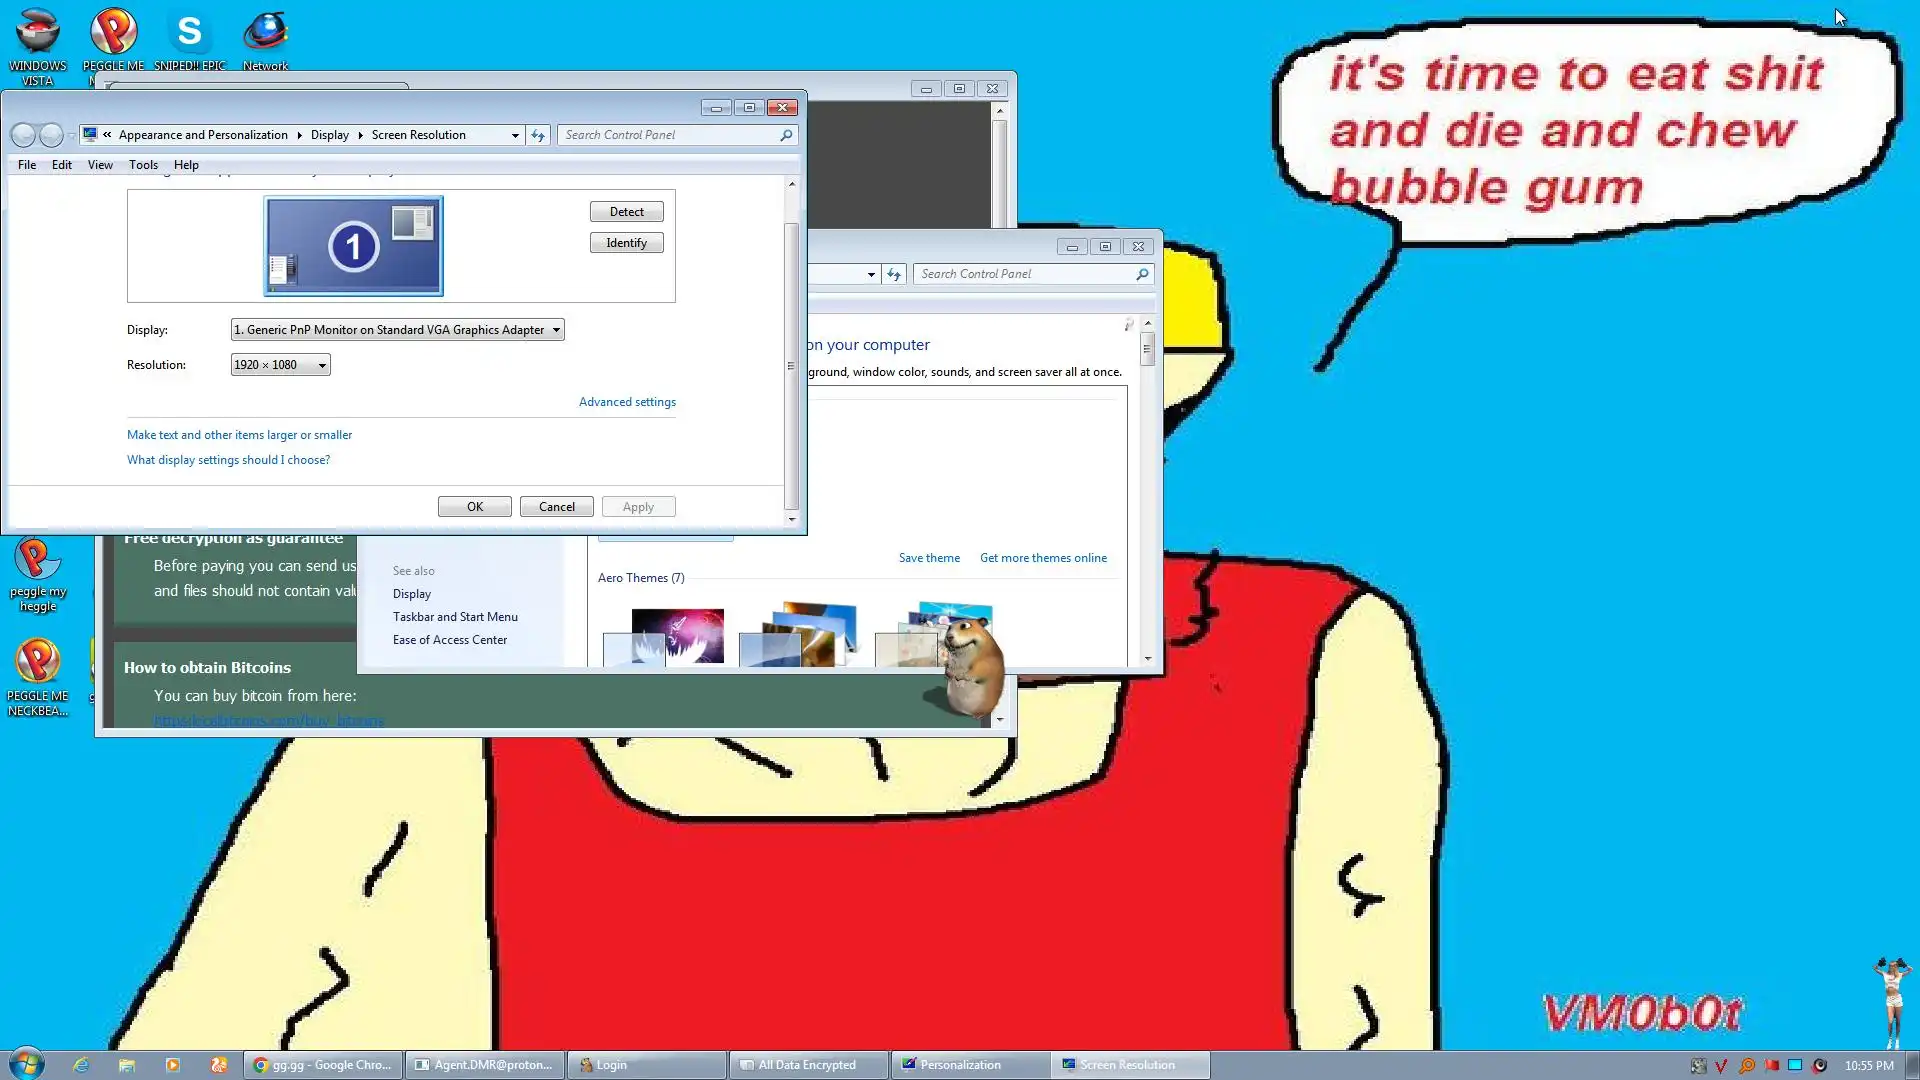Viewport: 1920px width, 1080px height.
Task: Click the orange magnifier tray icon
Action: (1747, 1065)
